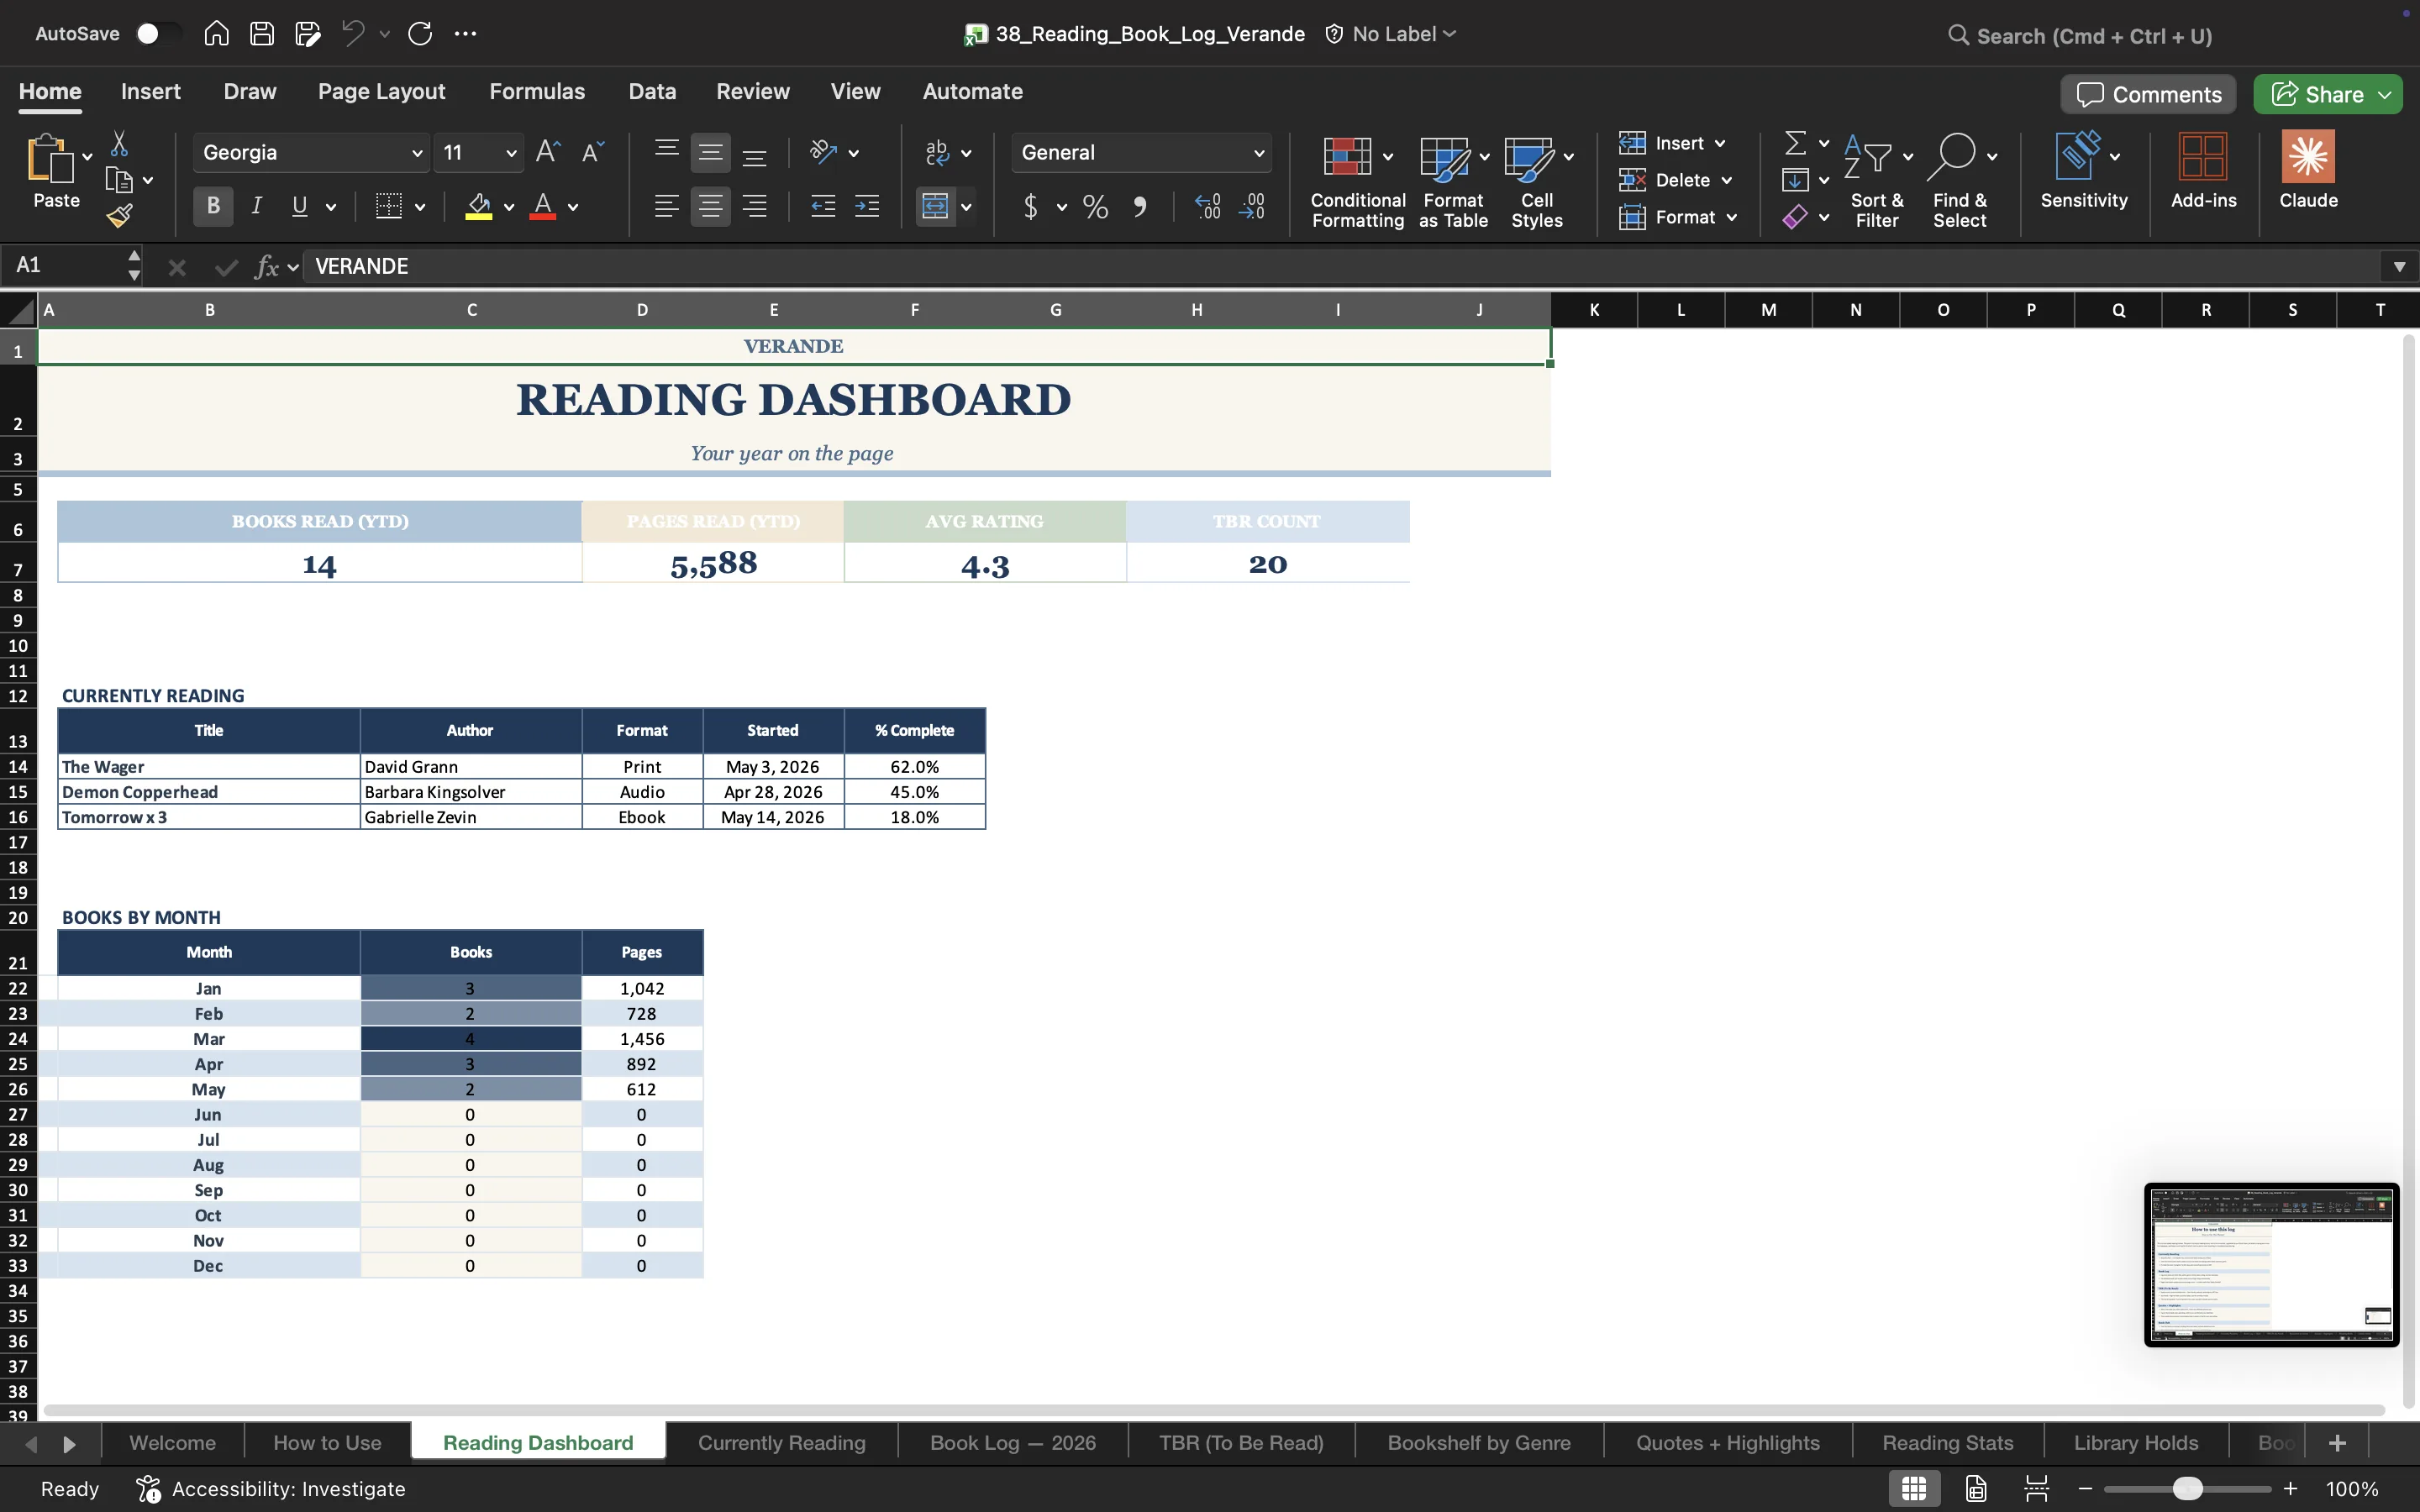Toggle Bold formatting

tap(213, 206)
